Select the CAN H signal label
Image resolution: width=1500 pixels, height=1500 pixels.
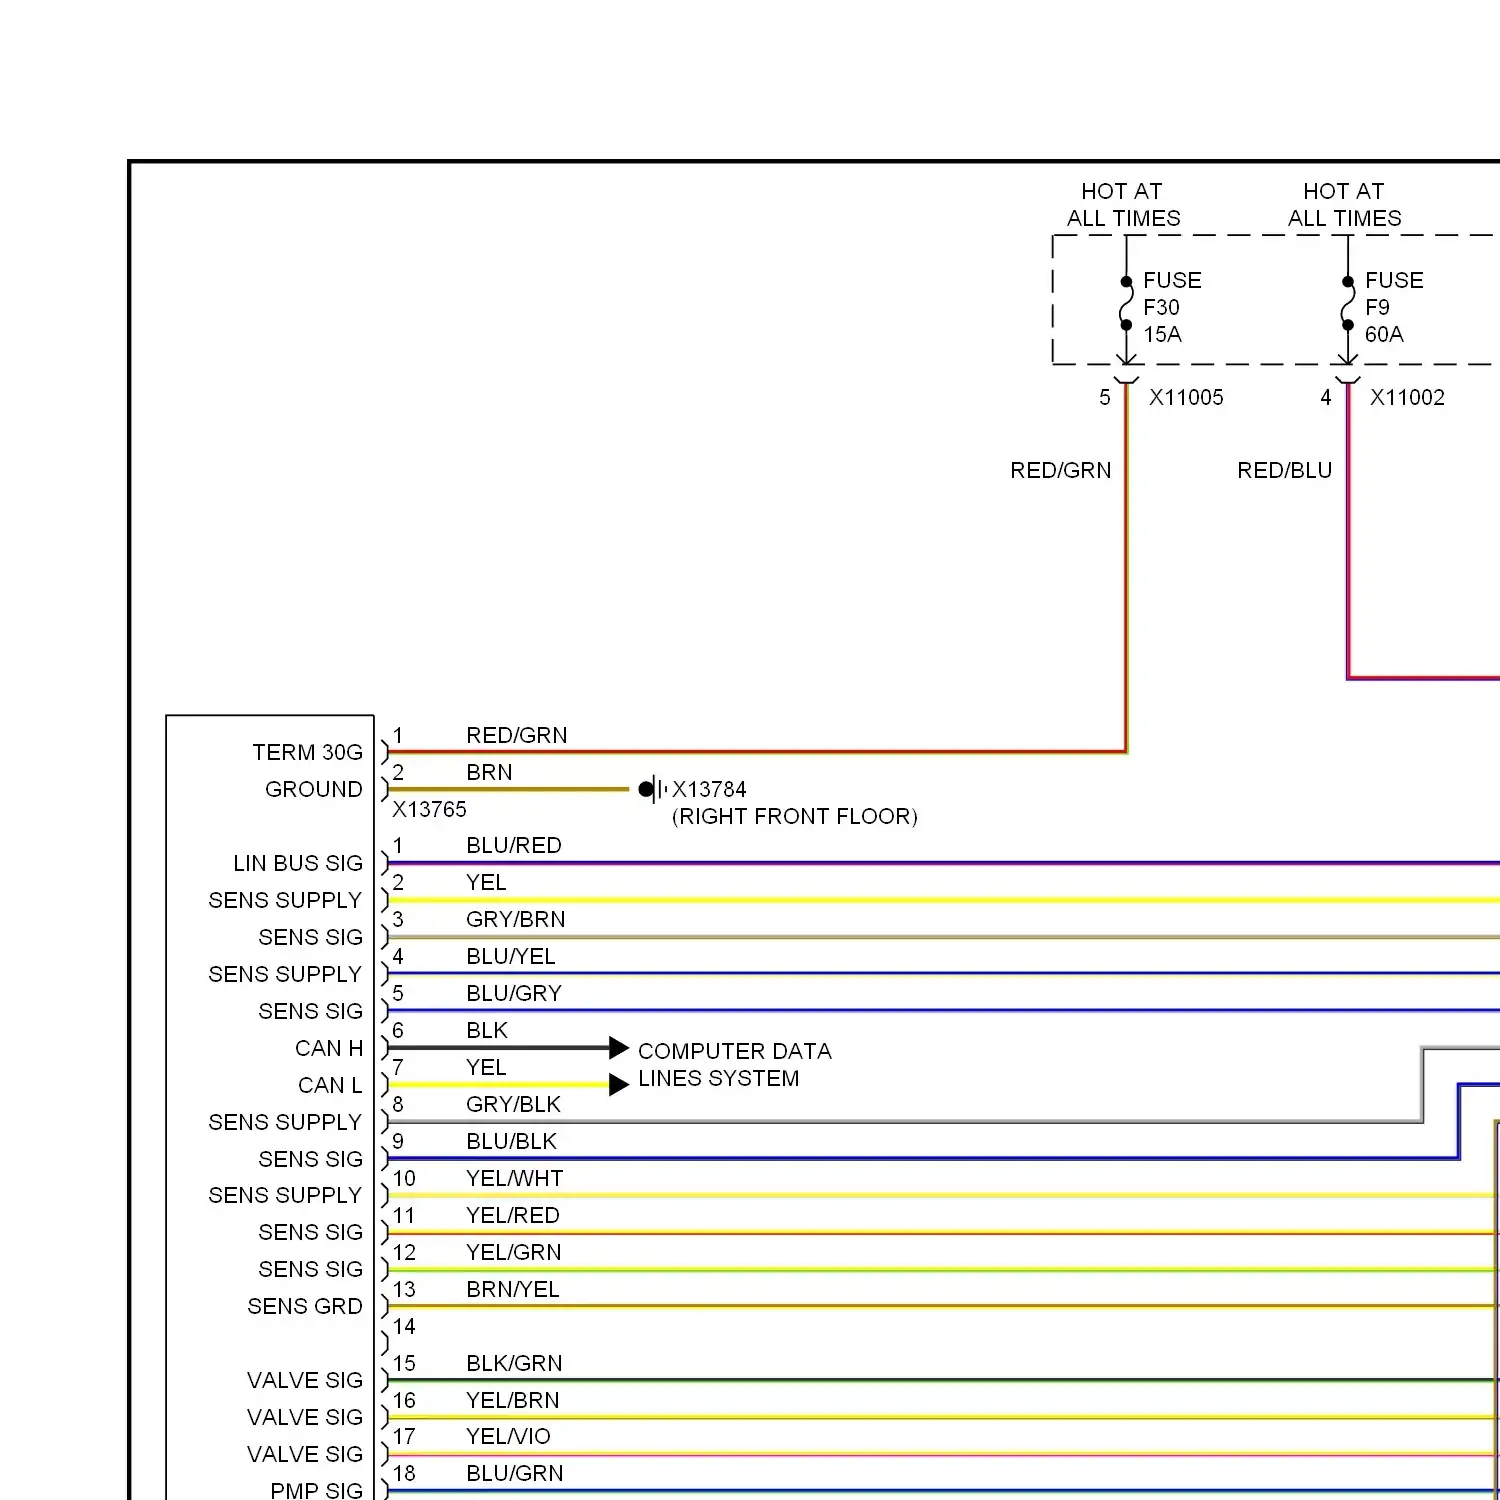pyautogui.click(x=329, y=1048)
